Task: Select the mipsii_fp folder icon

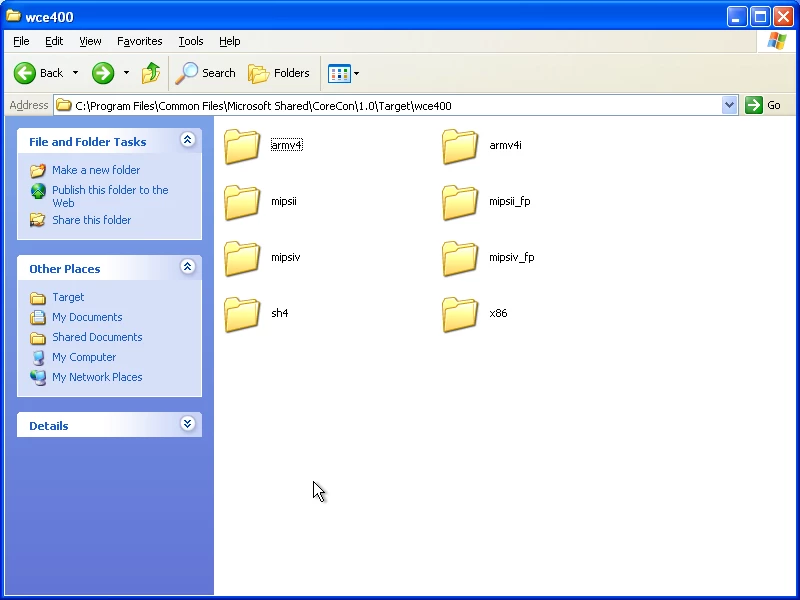Action: [460, 202]
